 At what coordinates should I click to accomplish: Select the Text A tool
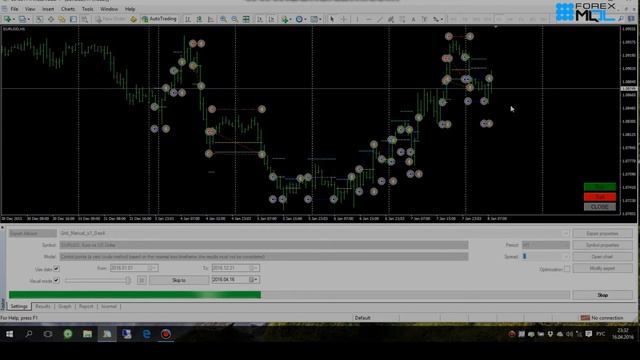point(413,19)
